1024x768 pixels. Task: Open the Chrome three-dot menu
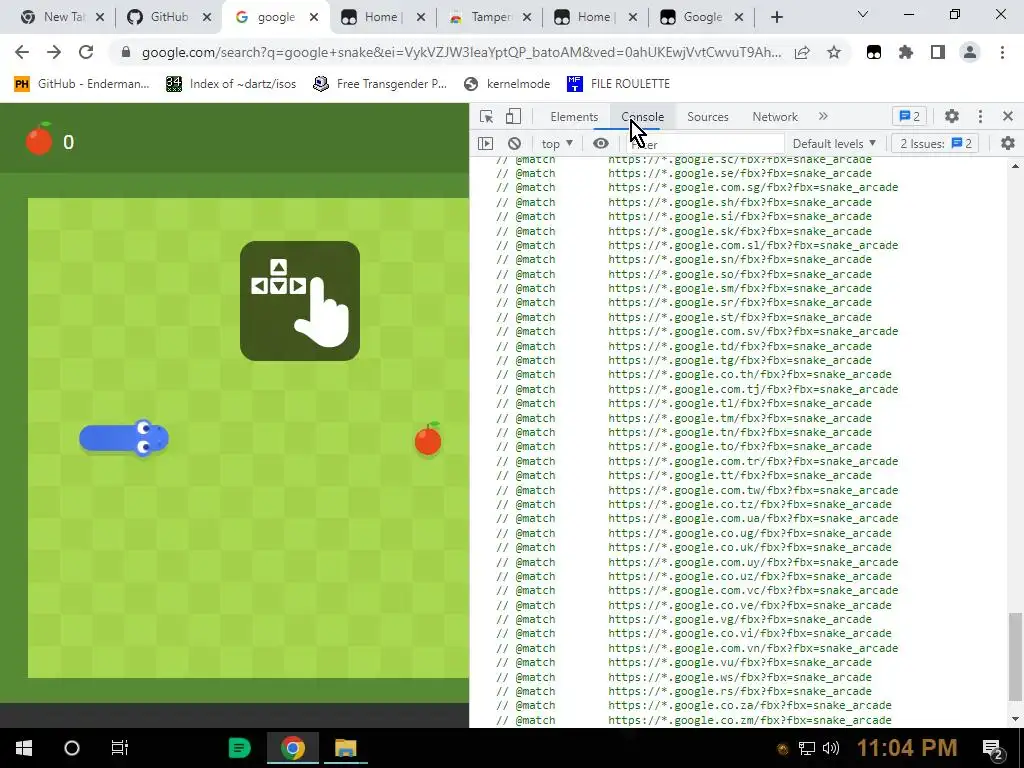(1002, 52)
